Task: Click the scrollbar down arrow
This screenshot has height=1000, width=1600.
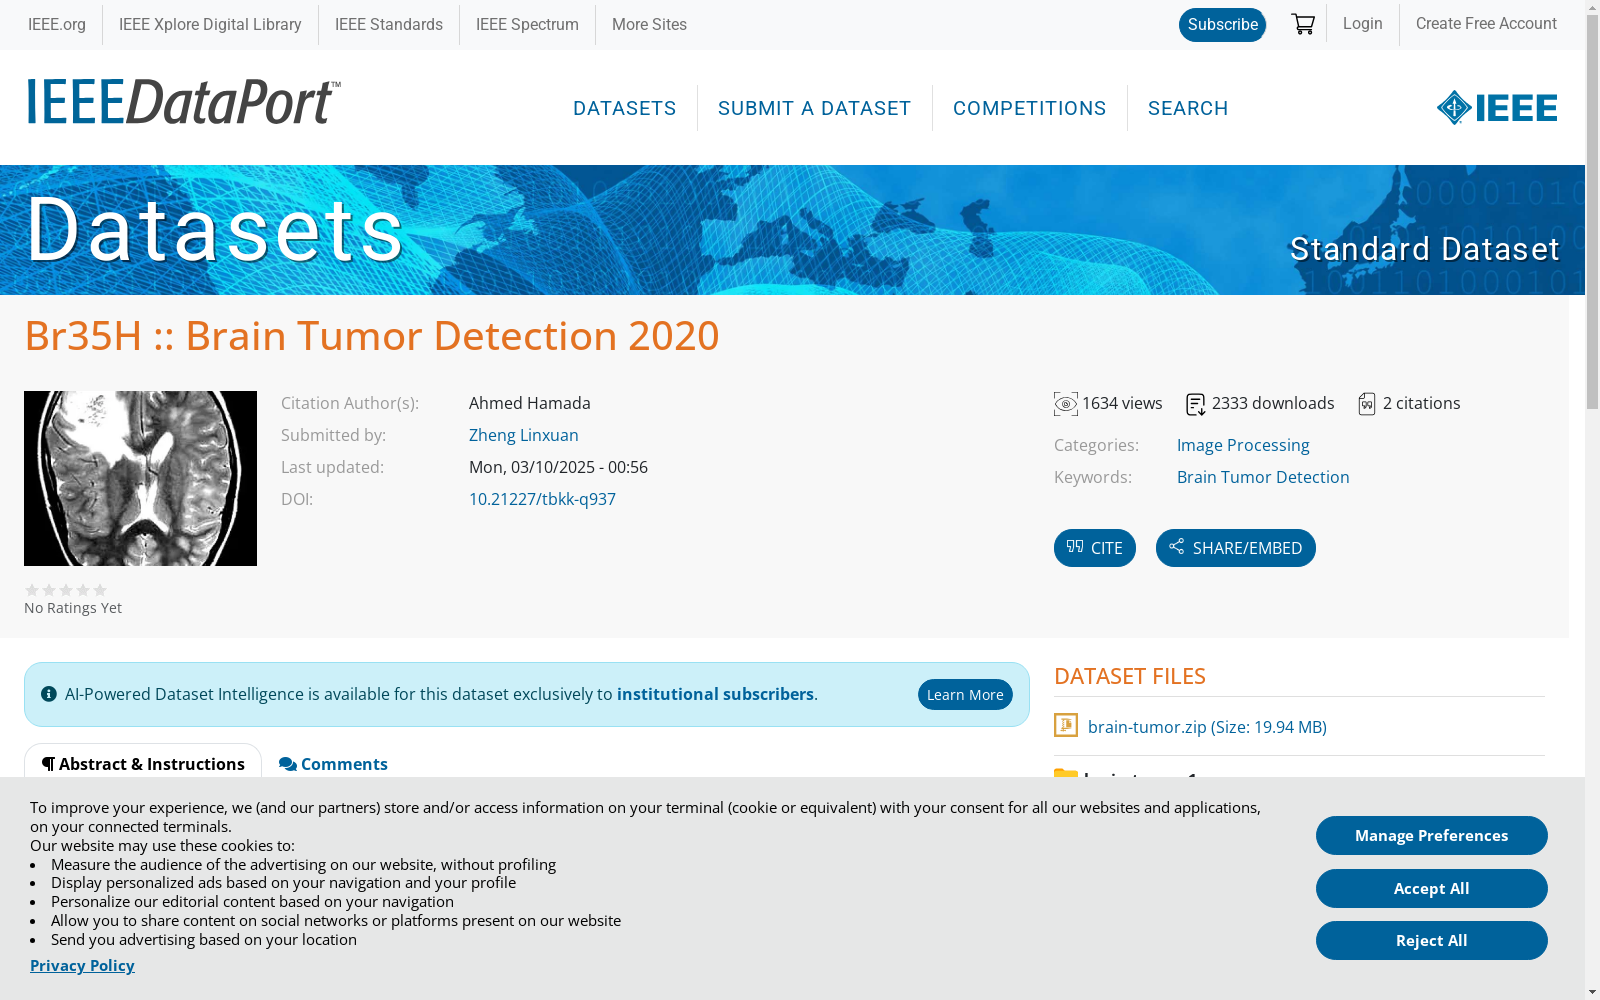Action: pos(1592,992)
